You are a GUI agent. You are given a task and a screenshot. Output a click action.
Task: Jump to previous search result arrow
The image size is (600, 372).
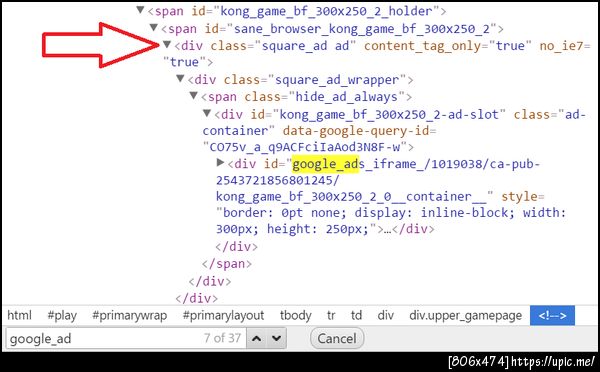257,338
